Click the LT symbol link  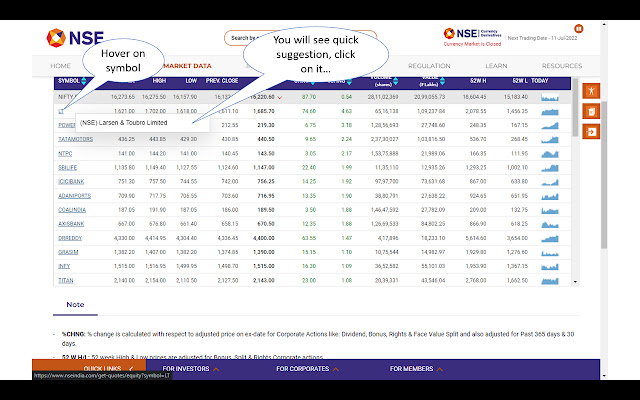tap(61, 111)
